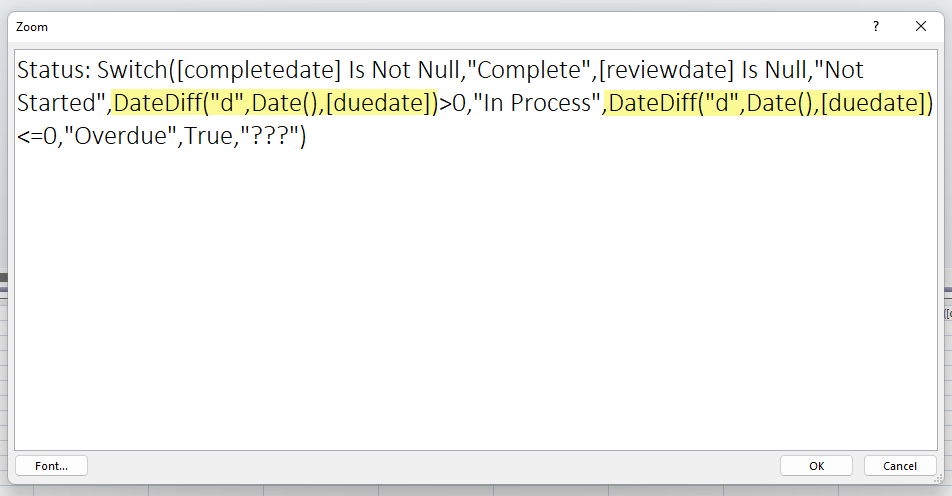Click the "In Process" string literal
Image resolution: width=952 pixels, height=496 pixels.
coord(541,103)
